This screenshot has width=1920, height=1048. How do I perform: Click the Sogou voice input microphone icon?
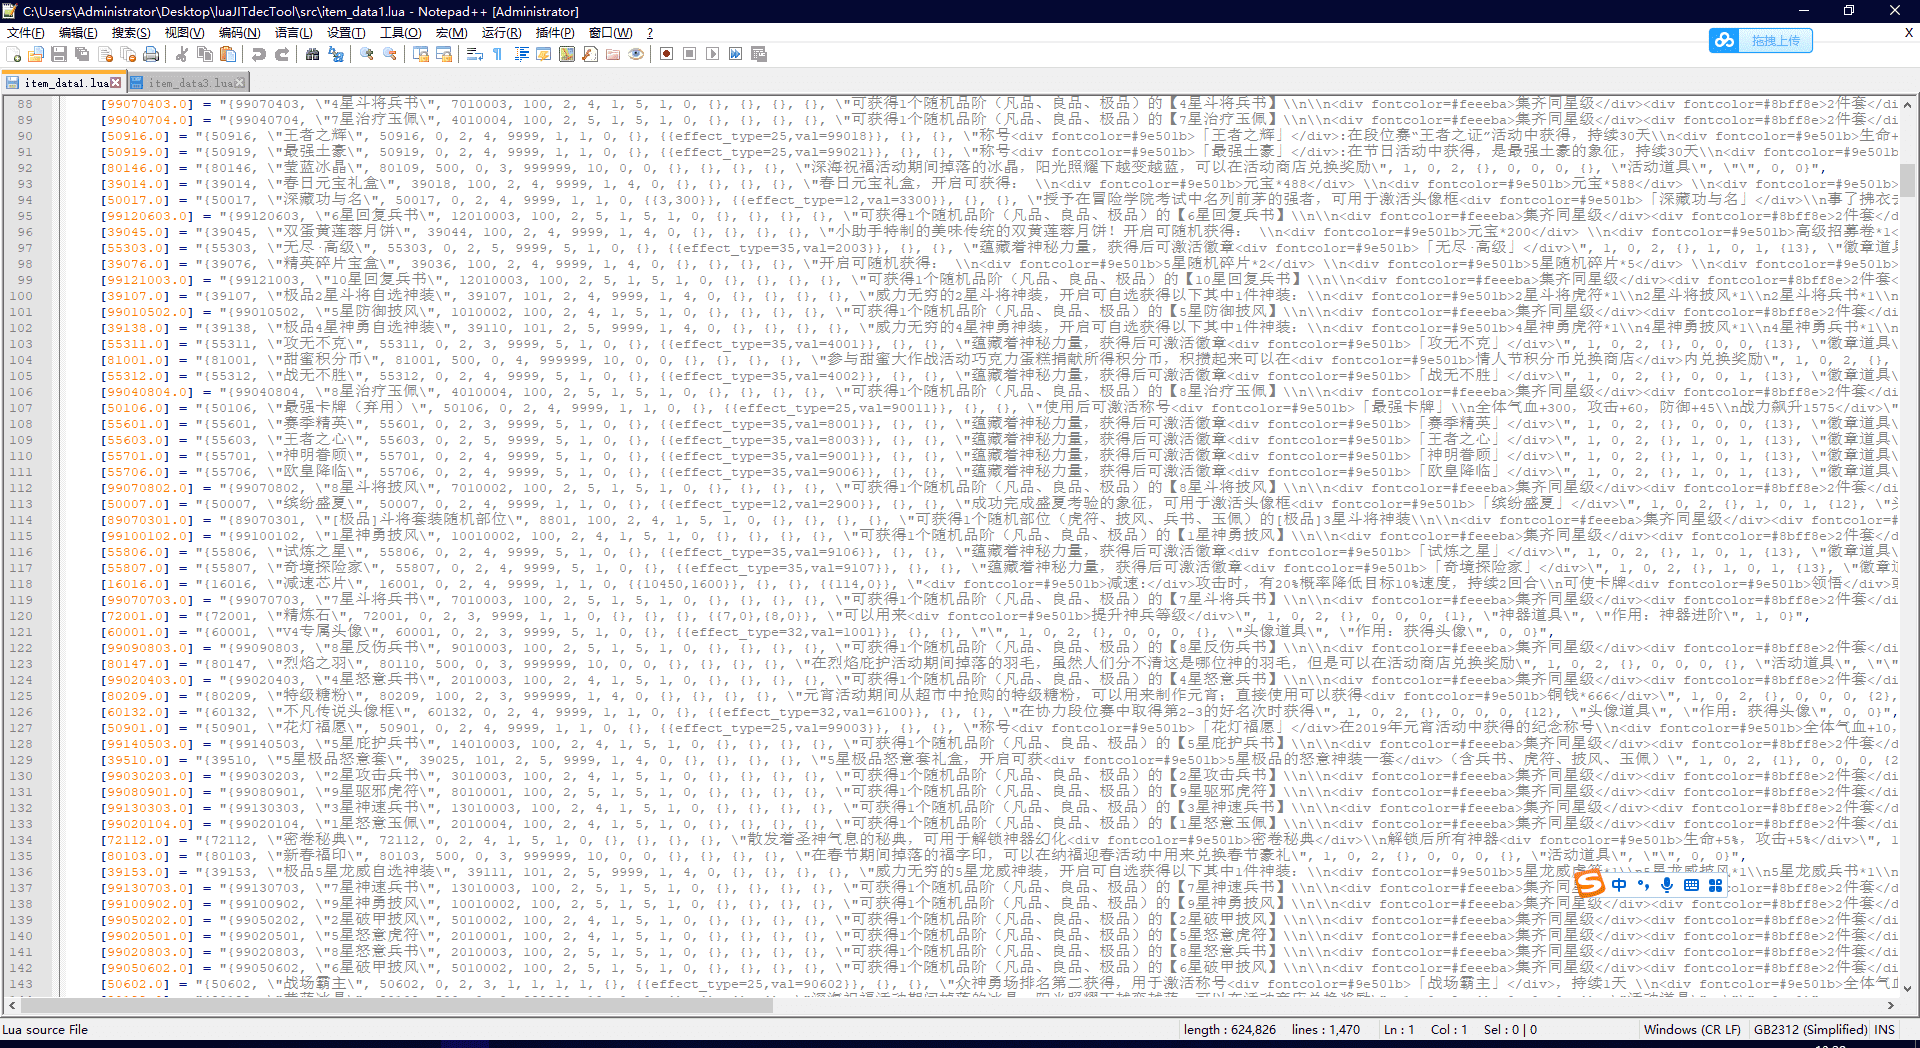coord(1667,885)
